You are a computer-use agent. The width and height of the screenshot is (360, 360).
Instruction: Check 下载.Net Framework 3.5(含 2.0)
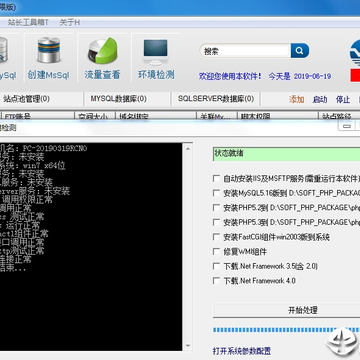(x=216, y=266)
